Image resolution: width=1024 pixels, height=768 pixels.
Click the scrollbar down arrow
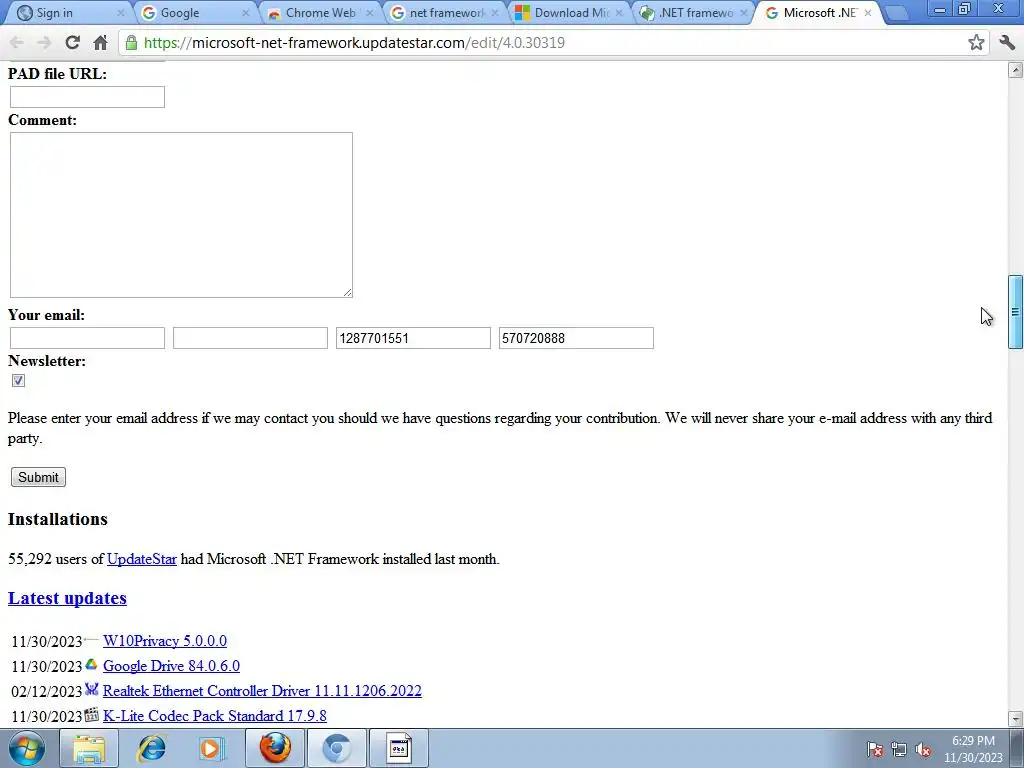pyautogui.click(x=1015, y=718)
